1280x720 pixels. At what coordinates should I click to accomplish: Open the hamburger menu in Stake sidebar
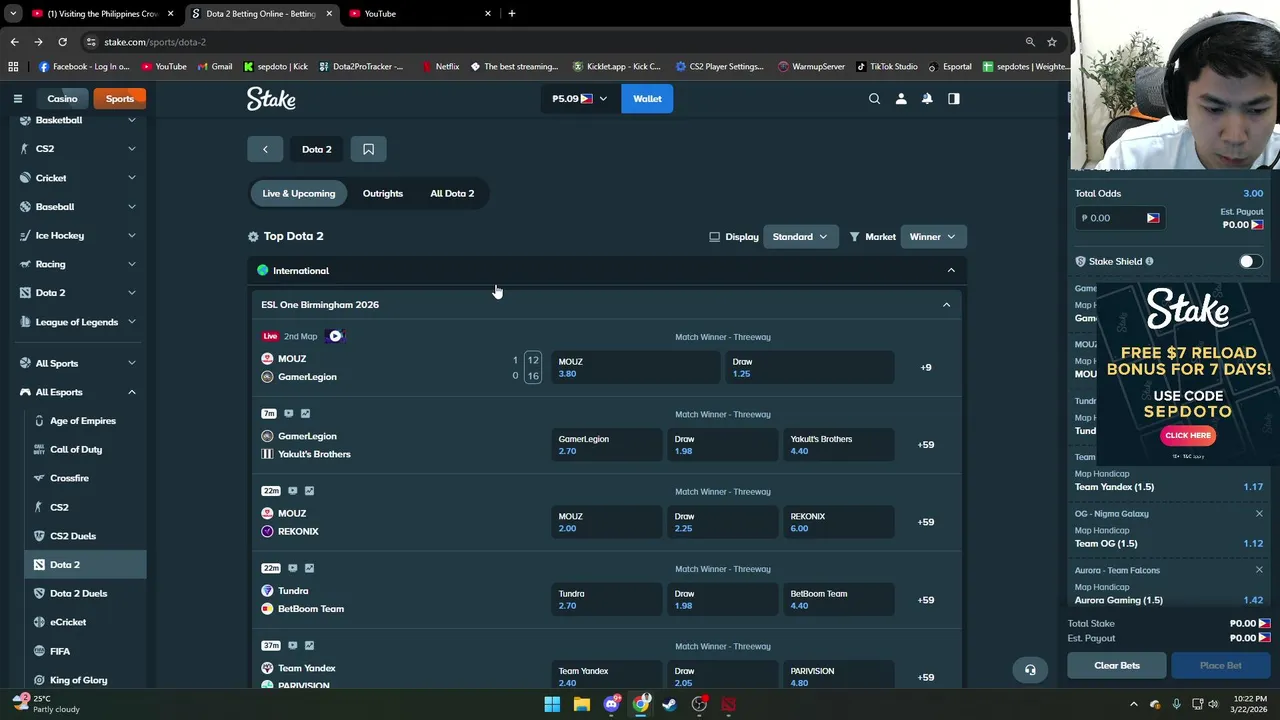(17, 98)
